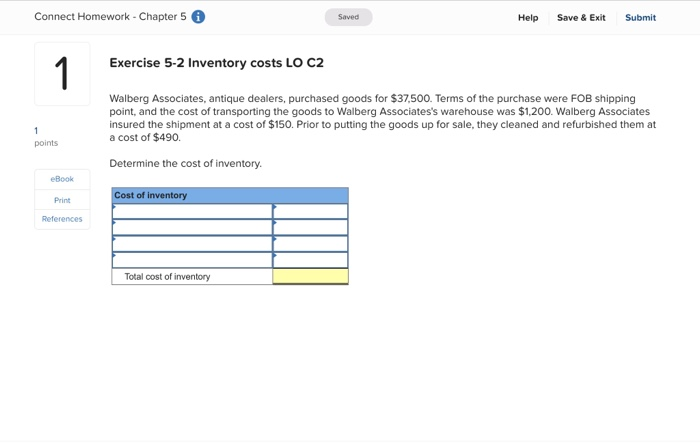Click the Saved status indicator
The width and height of the screenshot is (700, 443).
(x=348, y=17)
